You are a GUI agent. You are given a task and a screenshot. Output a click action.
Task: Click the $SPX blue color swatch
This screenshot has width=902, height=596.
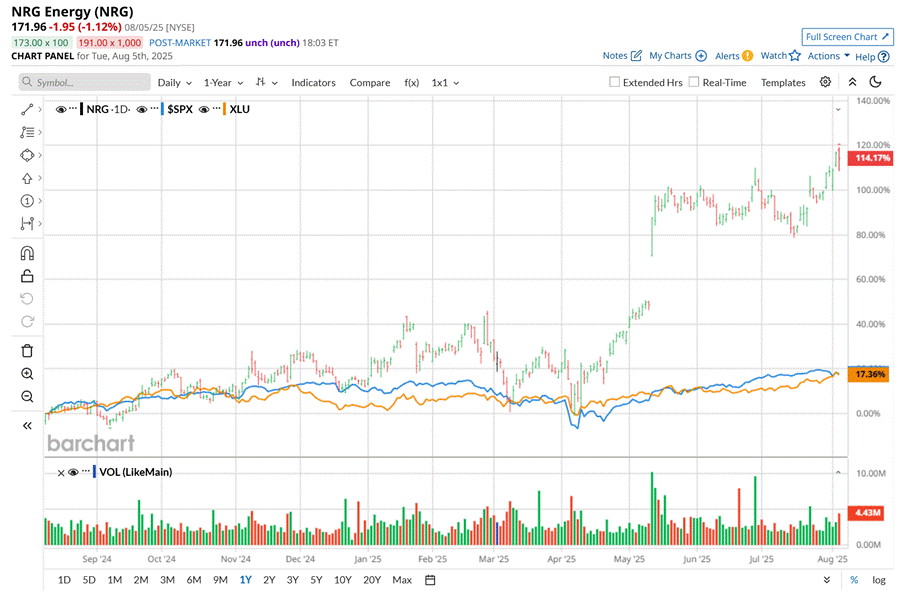(162, 109)
